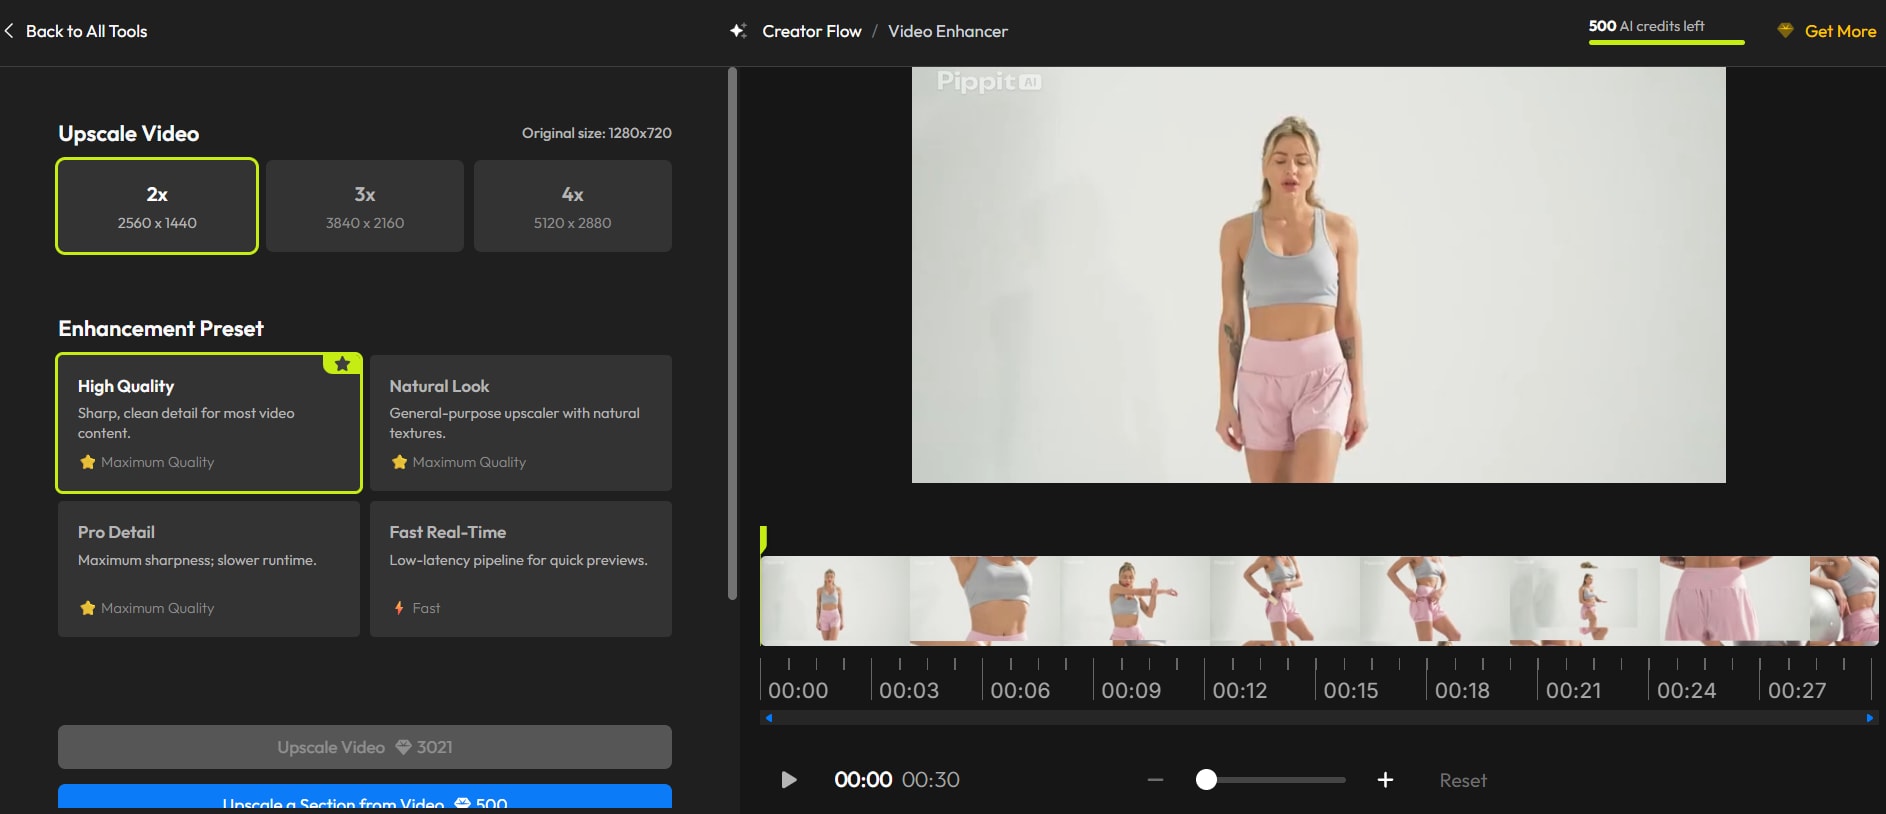This screenshot has height=814, width=1886.
Task: Click the diamond icon beside Get More
Action: tap(1785, 31)
